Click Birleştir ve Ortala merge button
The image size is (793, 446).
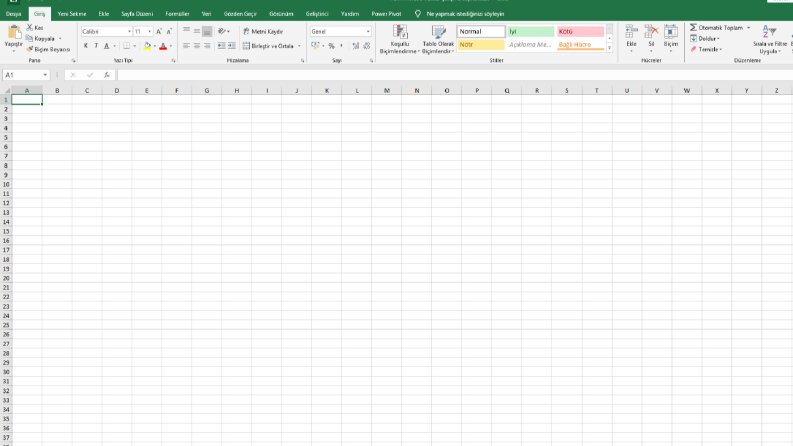[268, 46]
